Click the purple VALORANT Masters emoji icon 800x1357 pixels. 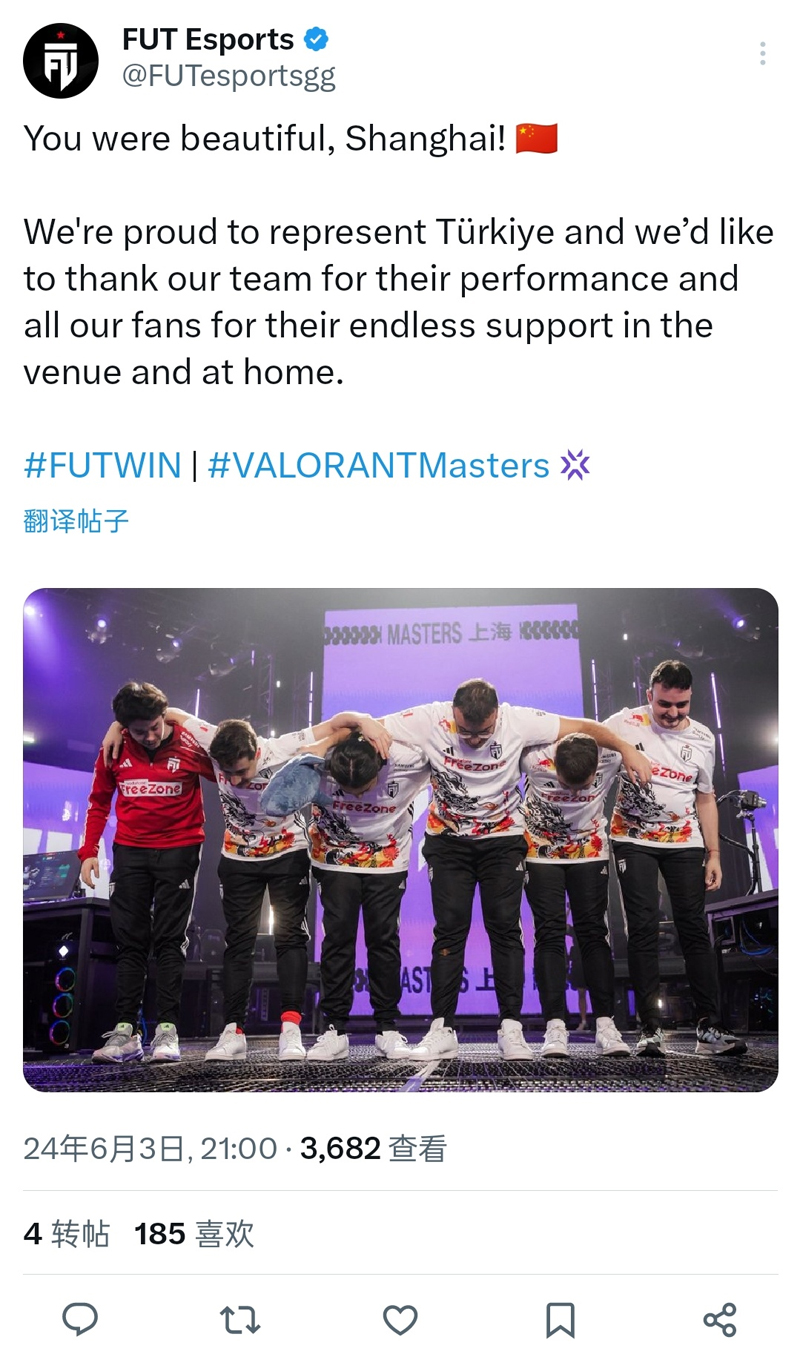pos(575,465)
